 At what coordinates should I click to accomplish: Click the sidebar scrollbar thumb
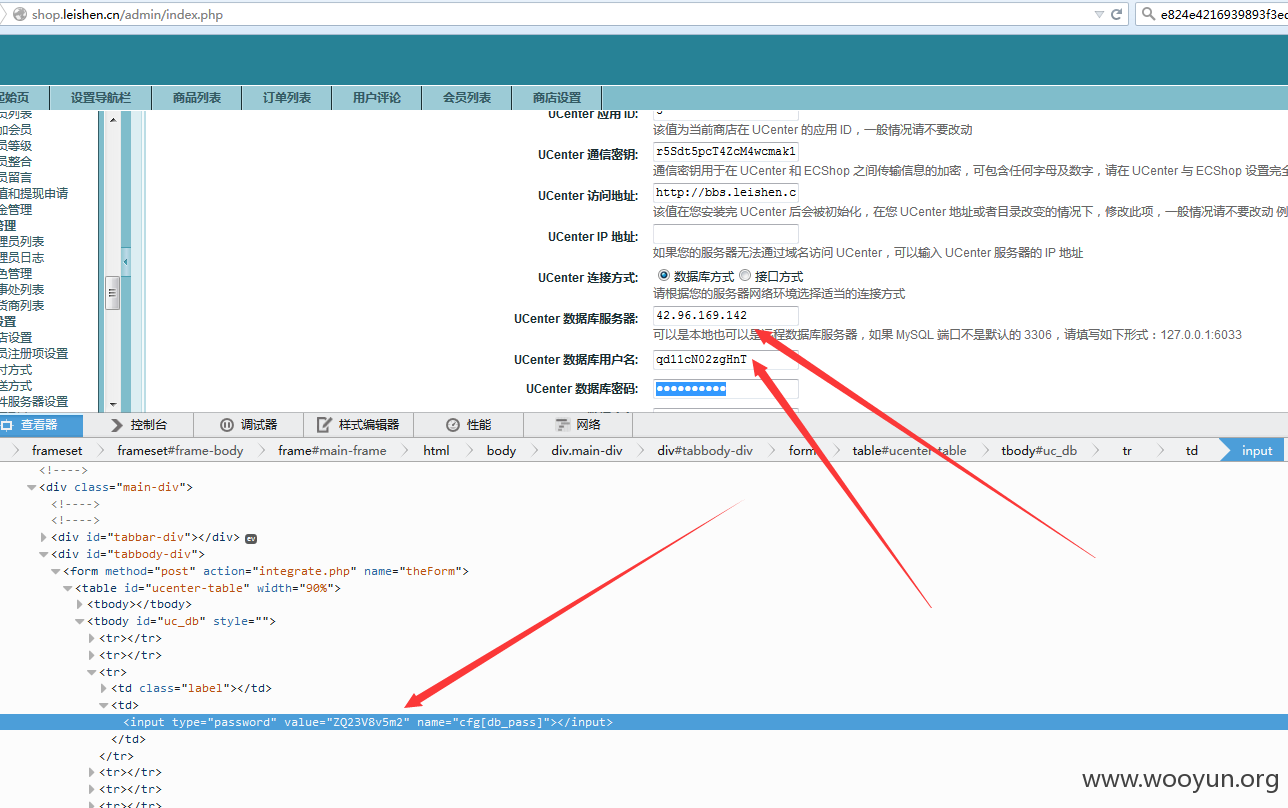pyautogui.click(x=113, y=293)
